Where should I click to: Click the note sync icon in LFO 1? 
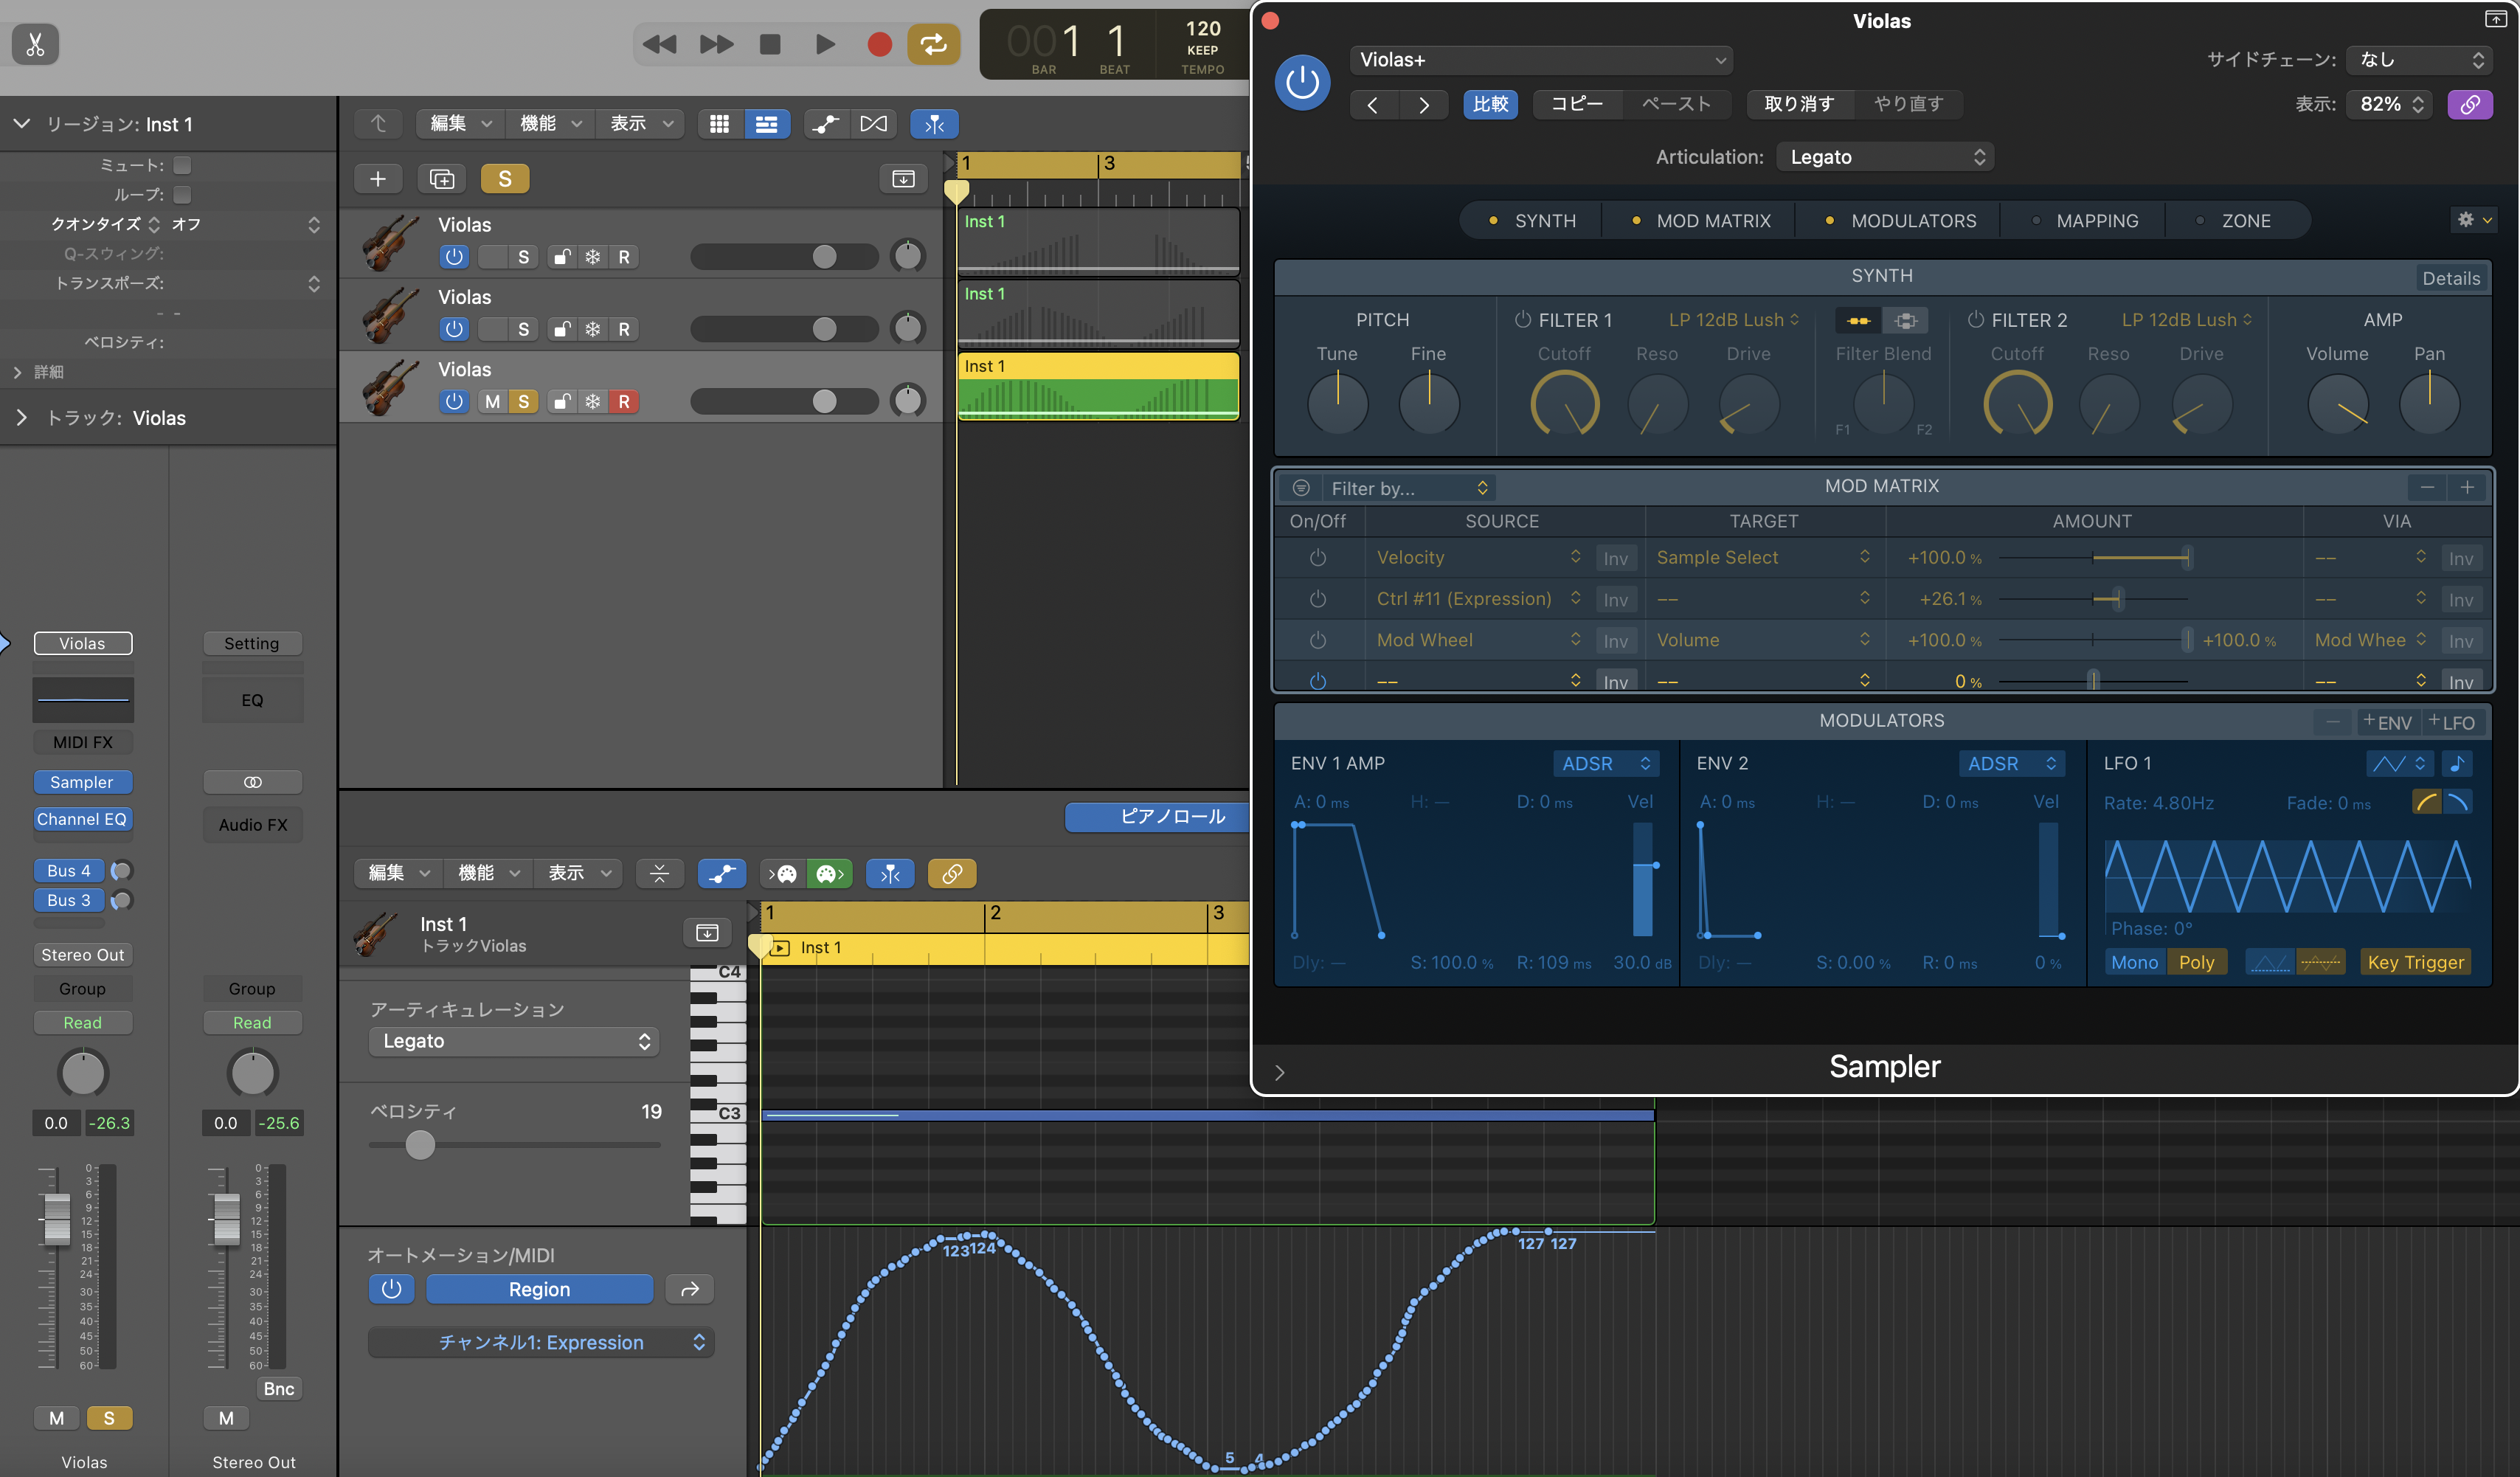coord(2457,764)
